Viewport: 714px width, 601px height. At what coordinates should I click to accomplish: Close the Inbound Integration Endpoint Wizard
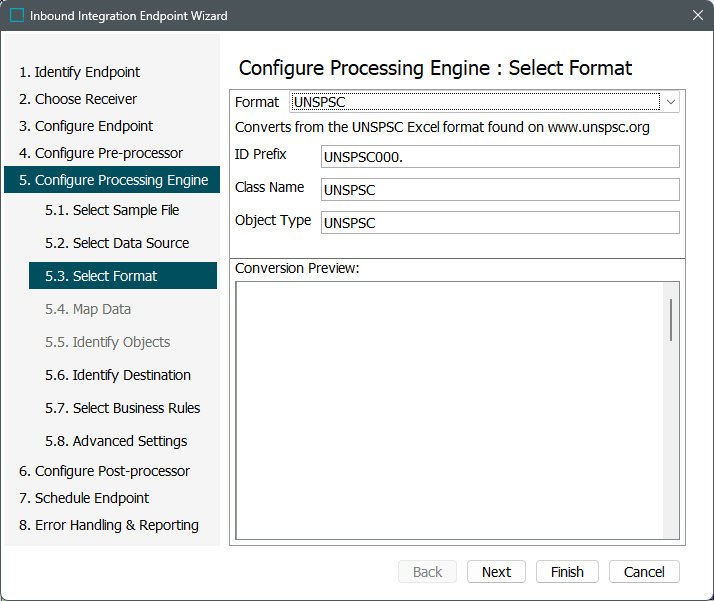[x=697, y=16]
